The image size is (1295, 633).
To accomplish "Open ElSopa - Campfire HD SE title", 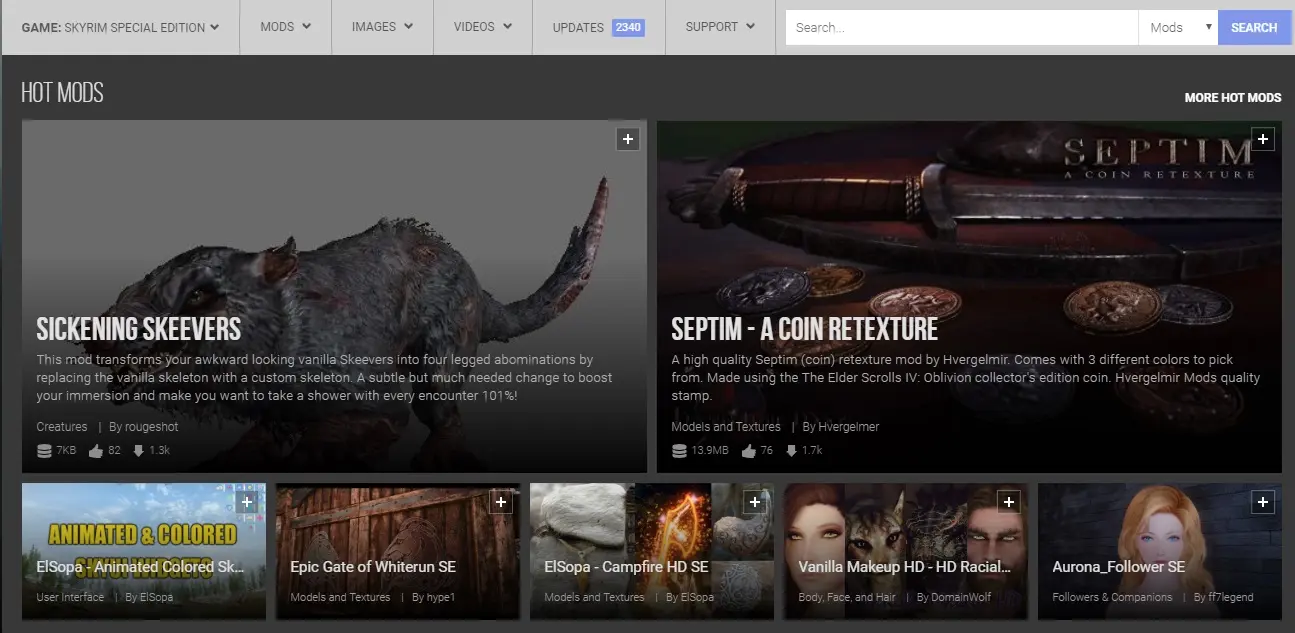I will [626, 567].
